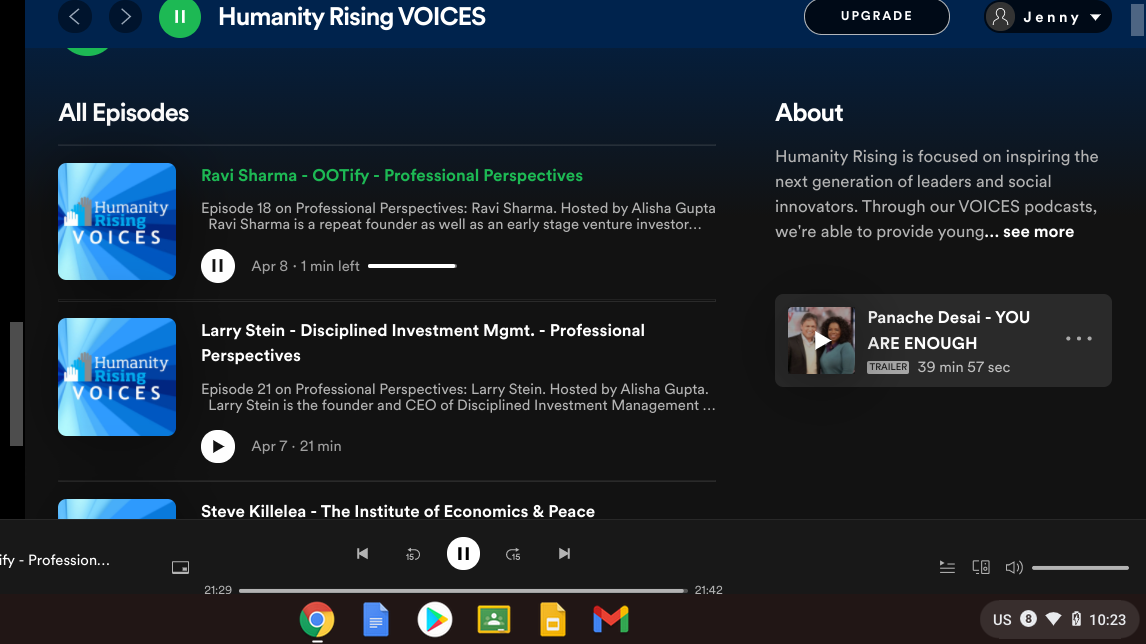Image resolution: width=1146 pixels, height=644 pixels.
Task: Go back with the left arrow button
Action: pos(75,16)
